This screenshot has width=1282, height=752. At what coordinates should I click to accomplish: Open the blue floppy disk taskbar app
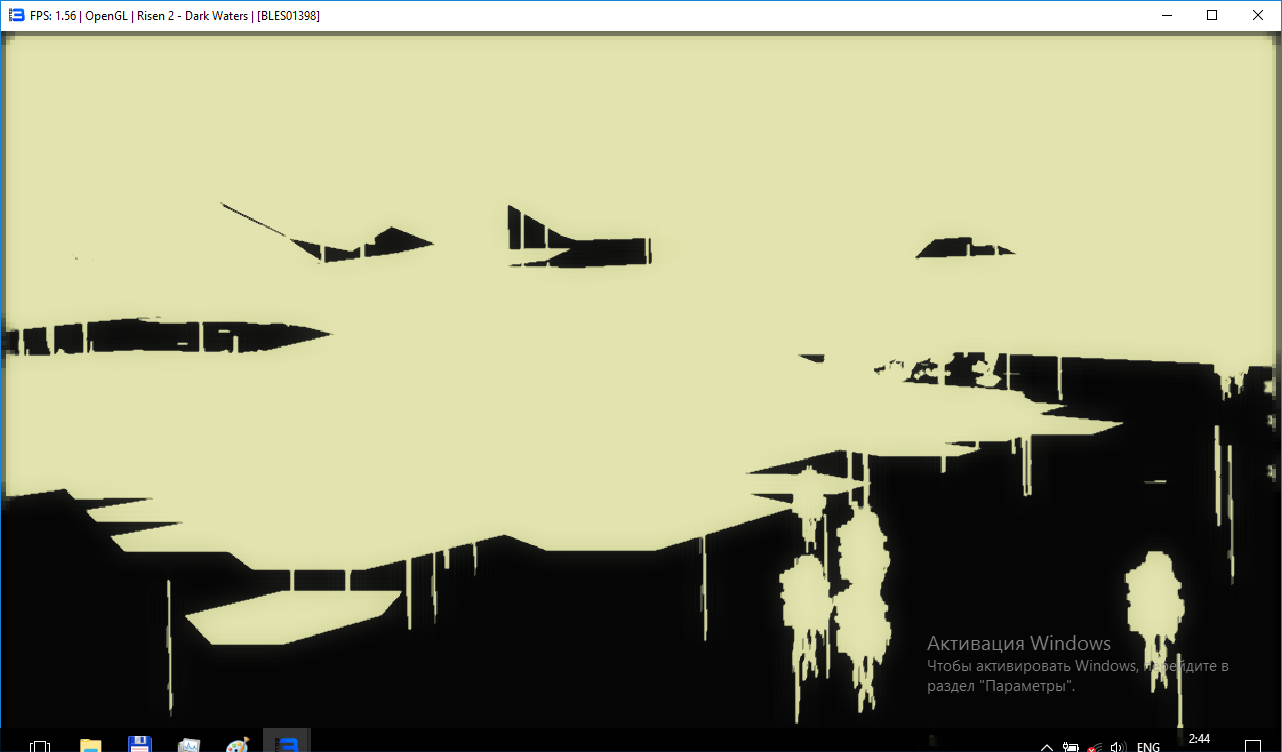(139, 745)
